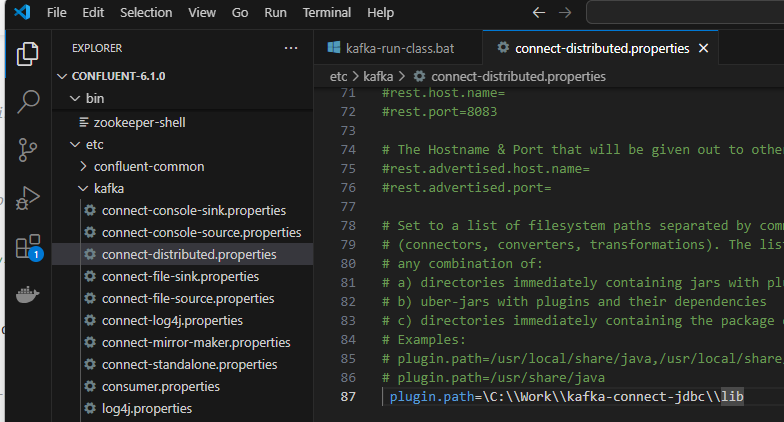The width and height of the screenshot is (784, 422).
Task: Click the navigate back arrow
Action: 539,12
